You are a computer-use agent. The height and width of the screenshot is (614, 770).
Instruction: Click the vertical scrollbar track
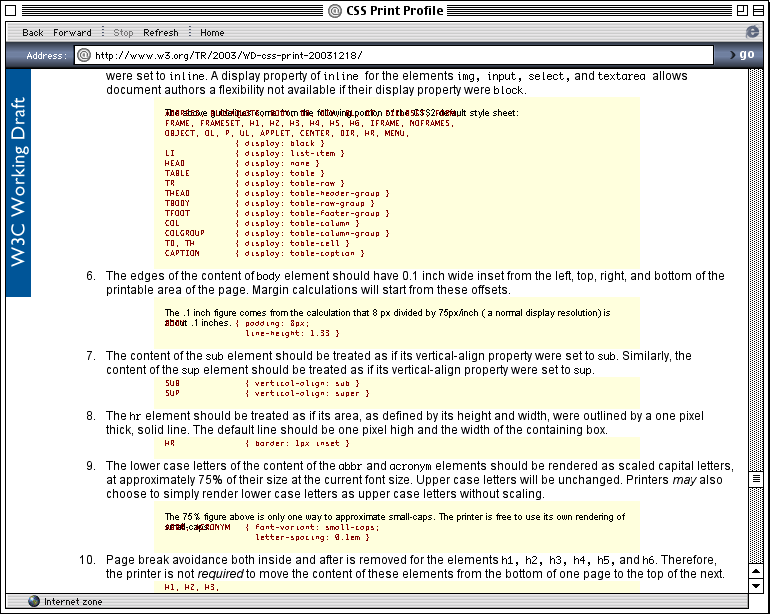(x=758, y=300)
